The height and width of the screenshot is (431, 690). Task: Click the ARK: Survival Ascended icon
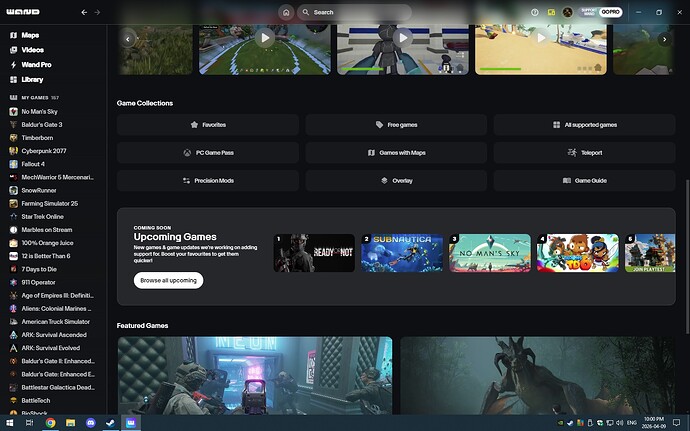[x=14, y=335]
